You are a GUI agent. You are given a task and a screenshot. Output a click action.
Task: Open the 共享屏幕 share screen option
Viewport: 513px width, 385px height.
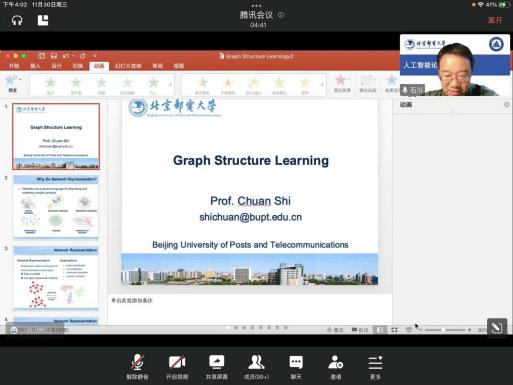coord(217,367)
